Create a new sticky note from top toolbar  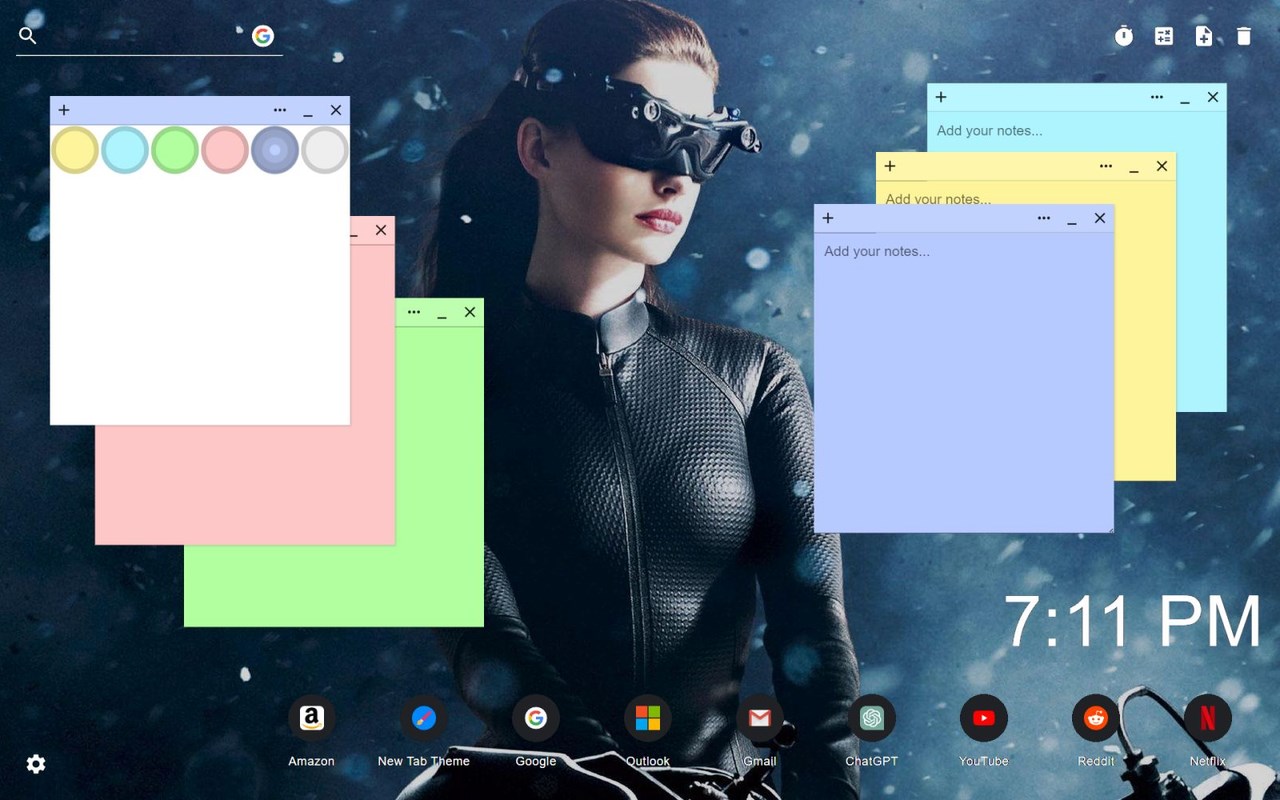[1204, 36]
